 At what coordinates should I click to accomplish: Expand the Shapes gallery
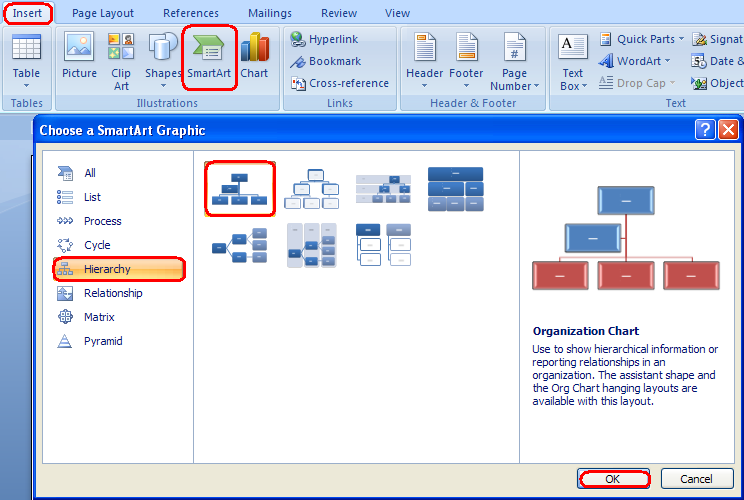pos(163,61)
